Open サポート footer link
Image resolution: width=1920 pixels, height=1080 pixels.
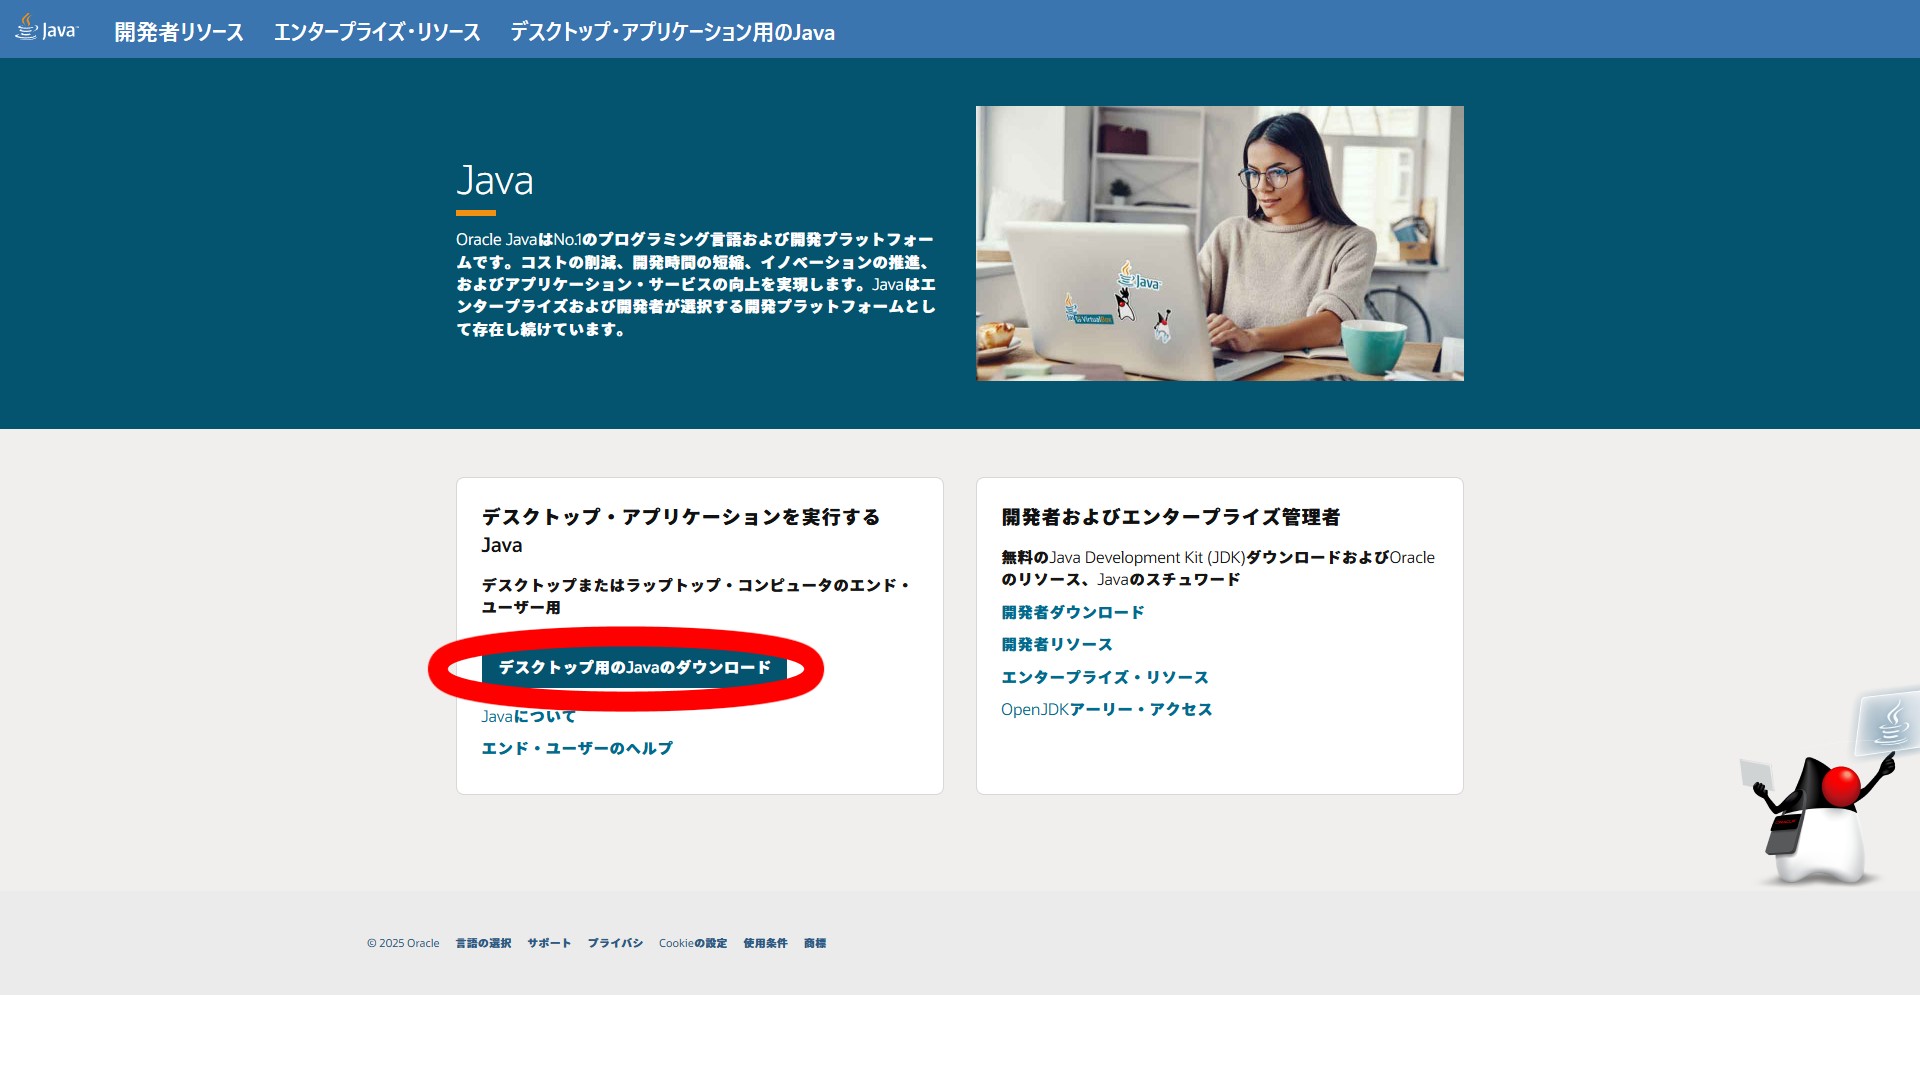click(549, 943)
